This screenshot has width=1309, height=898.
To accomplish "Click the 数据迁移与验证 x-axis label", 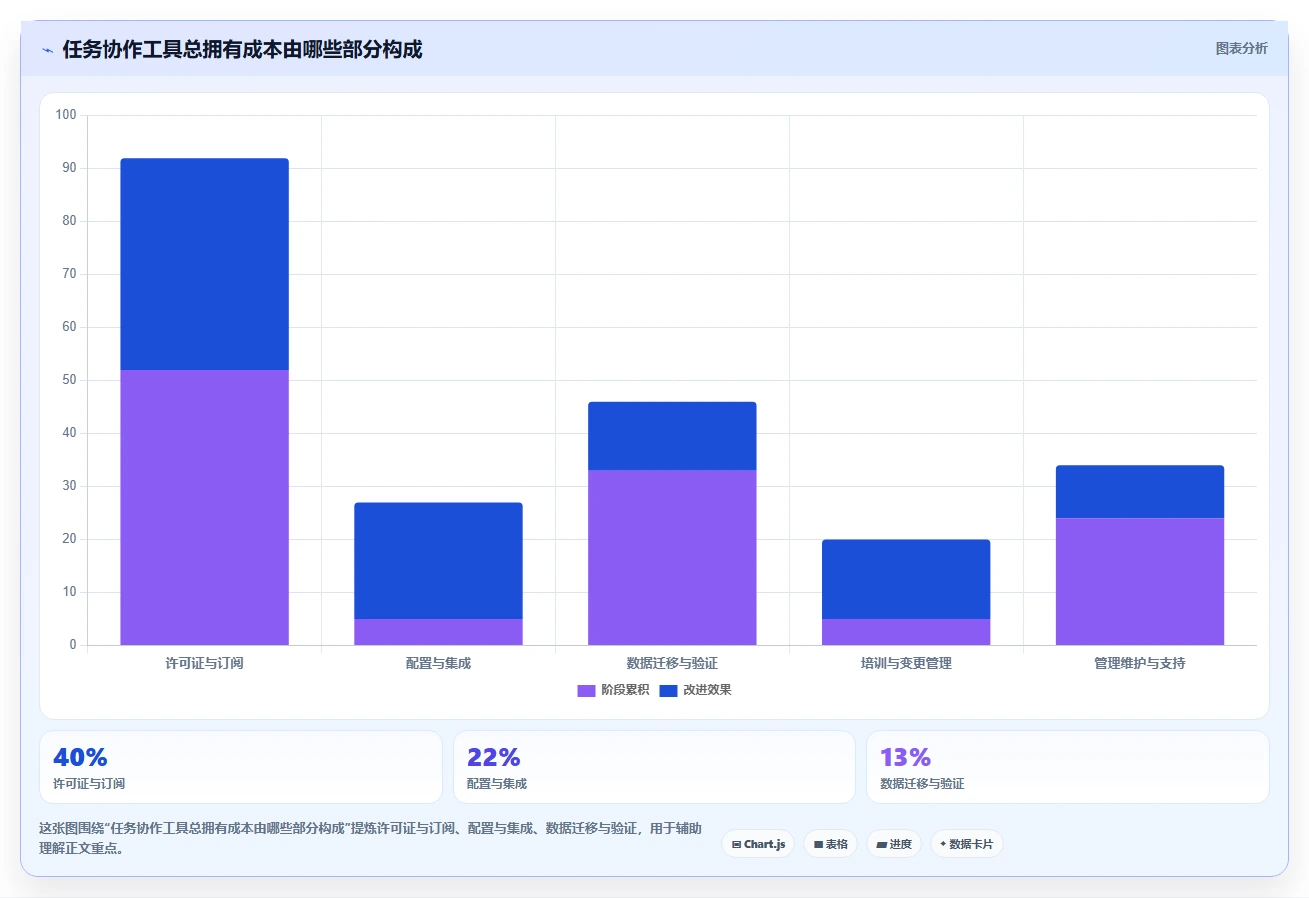I will point(672,663).
